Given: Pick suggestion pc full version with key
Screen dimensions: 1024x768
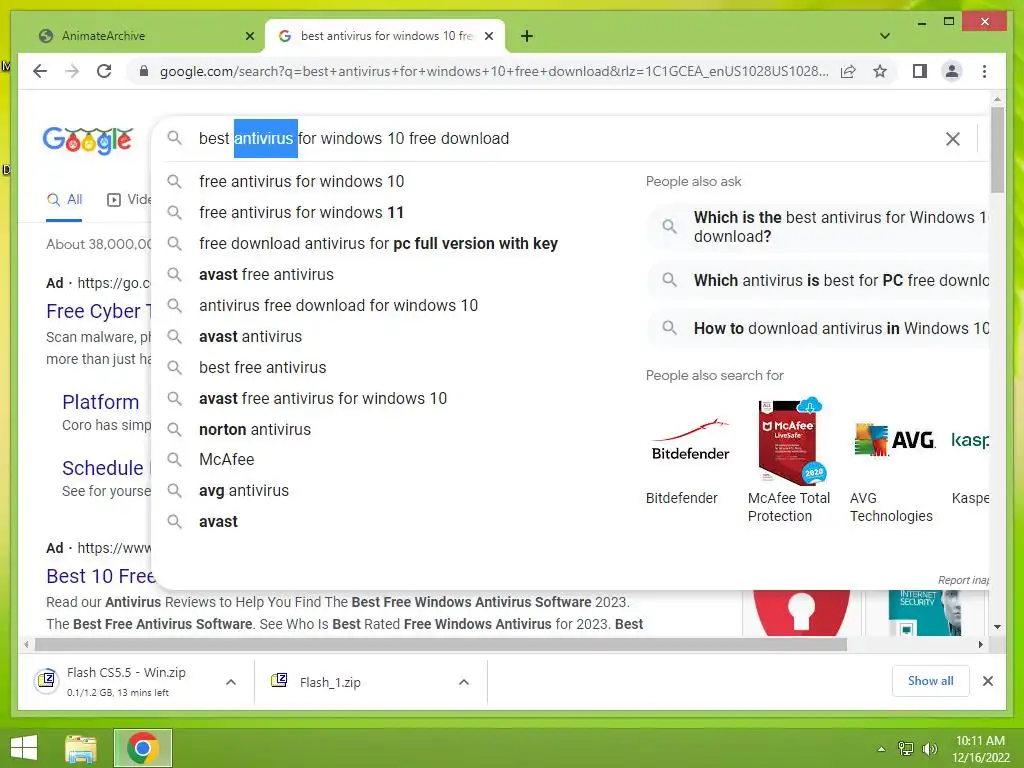Looking at the screenshot, I should pos(379,244).
